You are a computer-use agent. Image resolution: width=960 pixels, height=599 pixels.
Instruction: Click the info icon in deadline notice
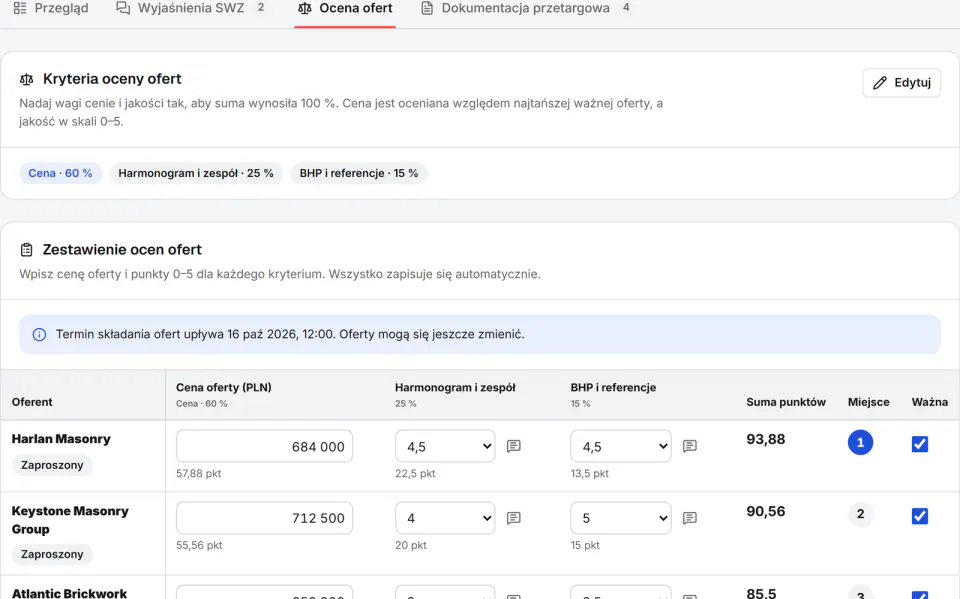(x=39, y=334)
